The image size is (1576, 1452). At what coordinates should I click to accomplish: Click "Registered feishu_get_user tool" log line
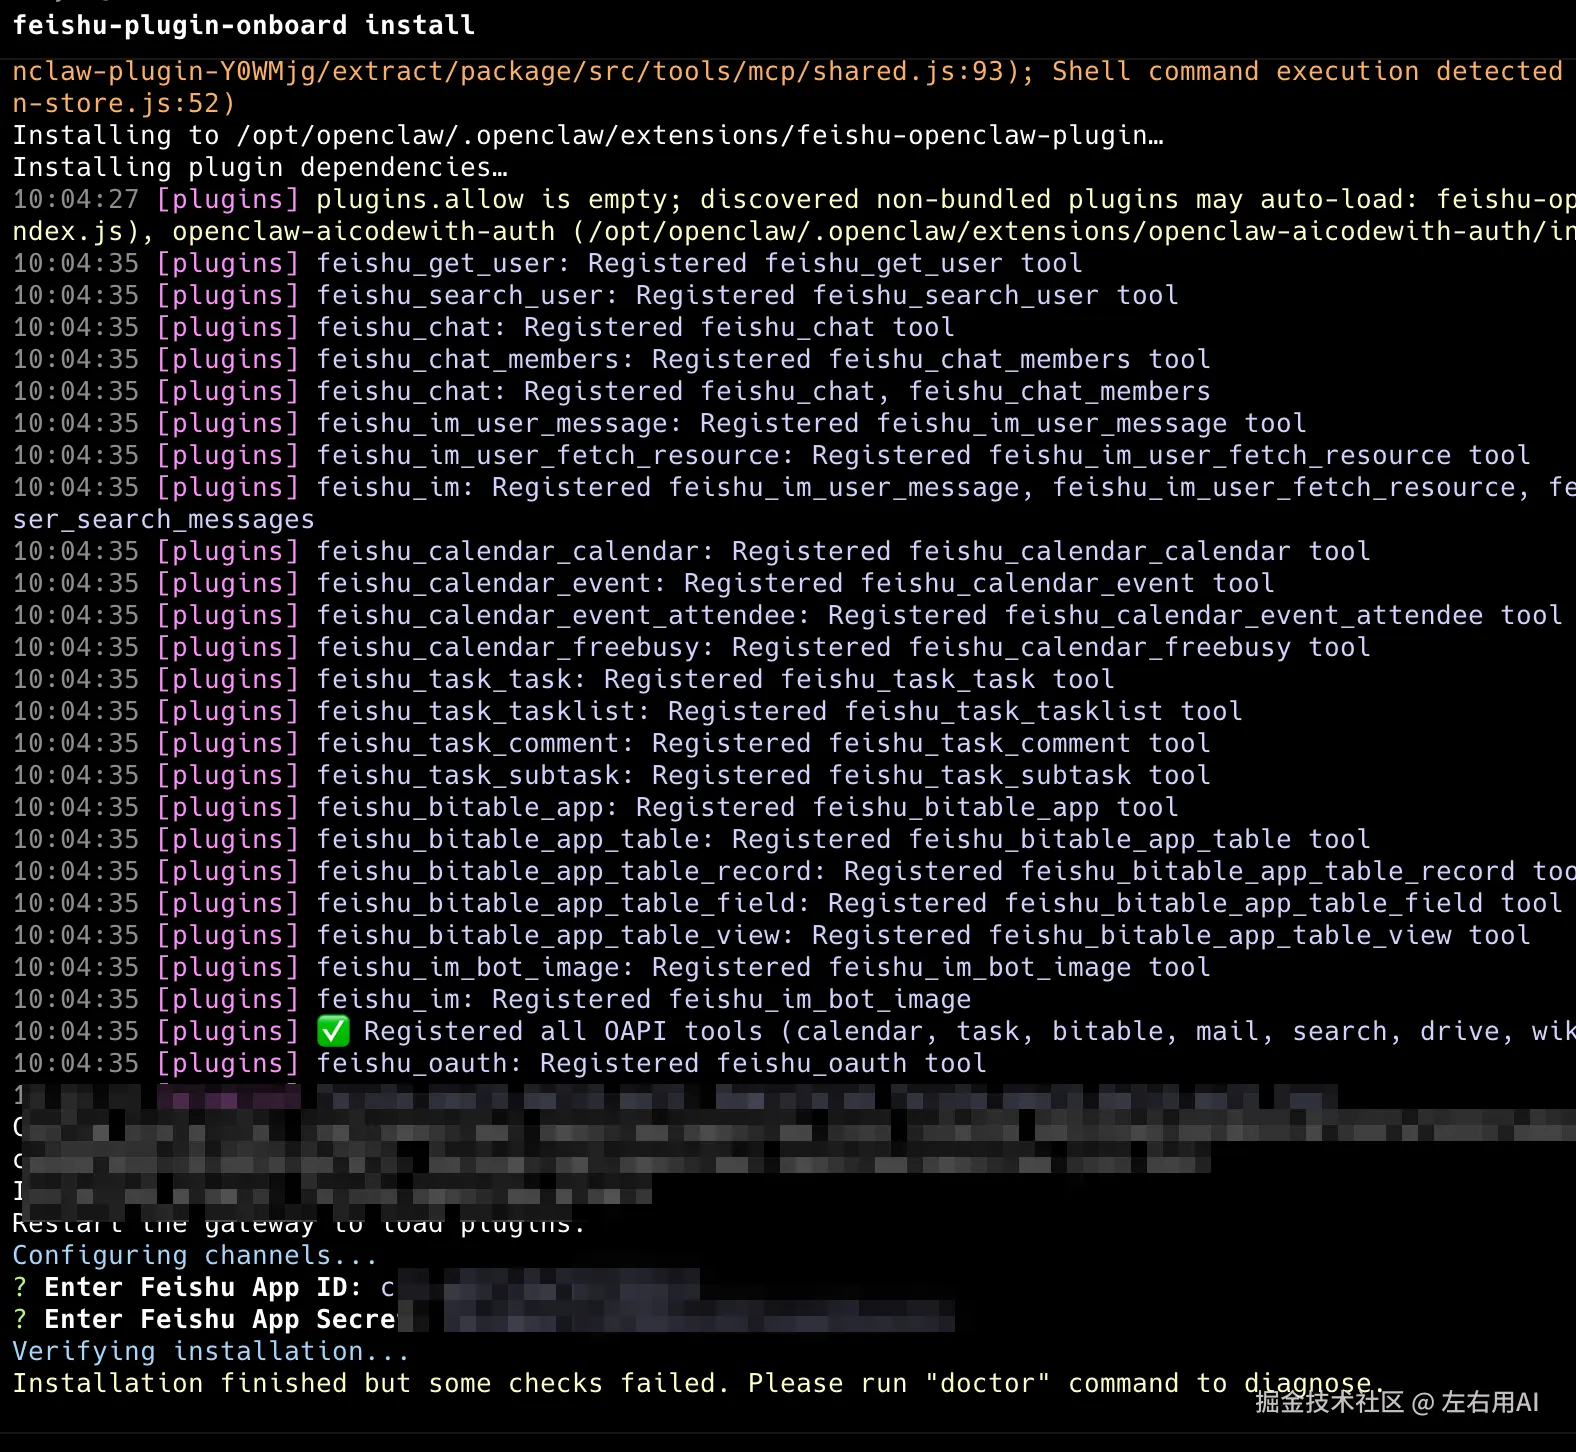[548, 263]
